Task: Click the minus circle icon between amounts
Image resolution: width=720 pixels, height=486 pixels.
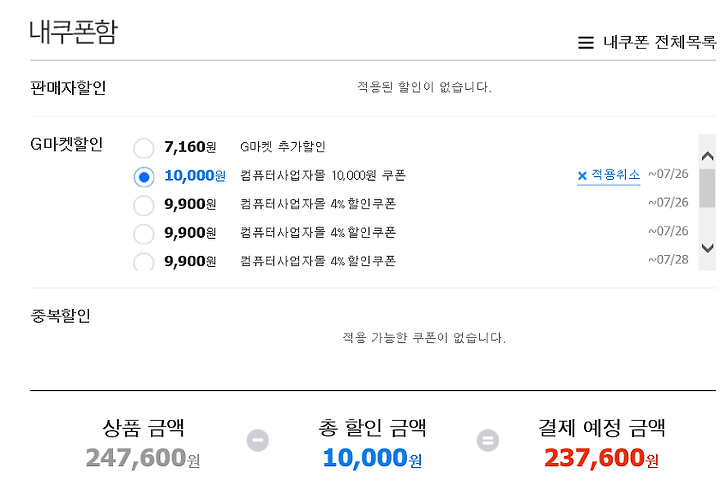Action: click(x=258, y=440)
